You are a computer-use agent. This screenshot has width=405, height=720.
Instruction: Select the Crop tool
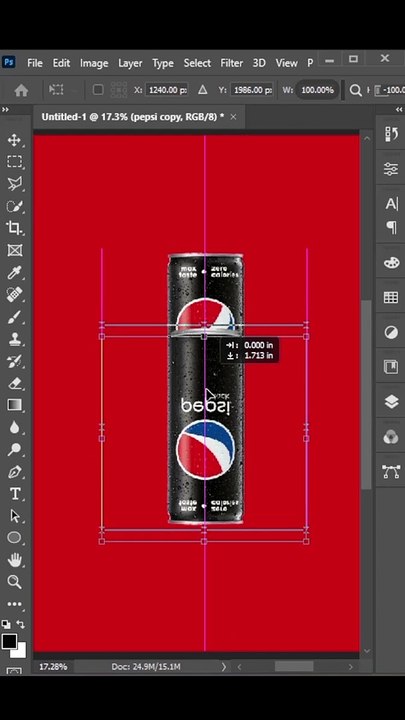[x=14, y=228]
